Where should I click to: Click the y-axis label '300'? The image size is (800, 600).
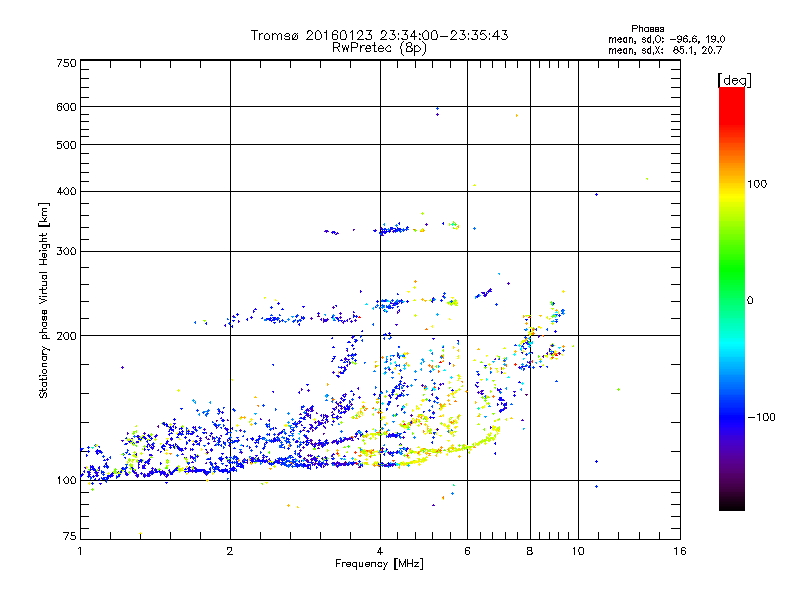point(66,252)
